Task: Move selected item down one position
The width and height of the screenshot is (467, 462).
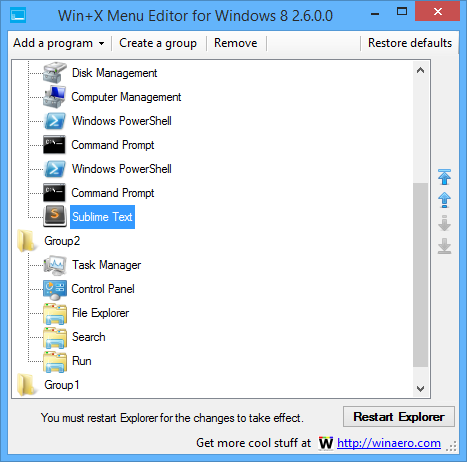Action: (444, 223)
